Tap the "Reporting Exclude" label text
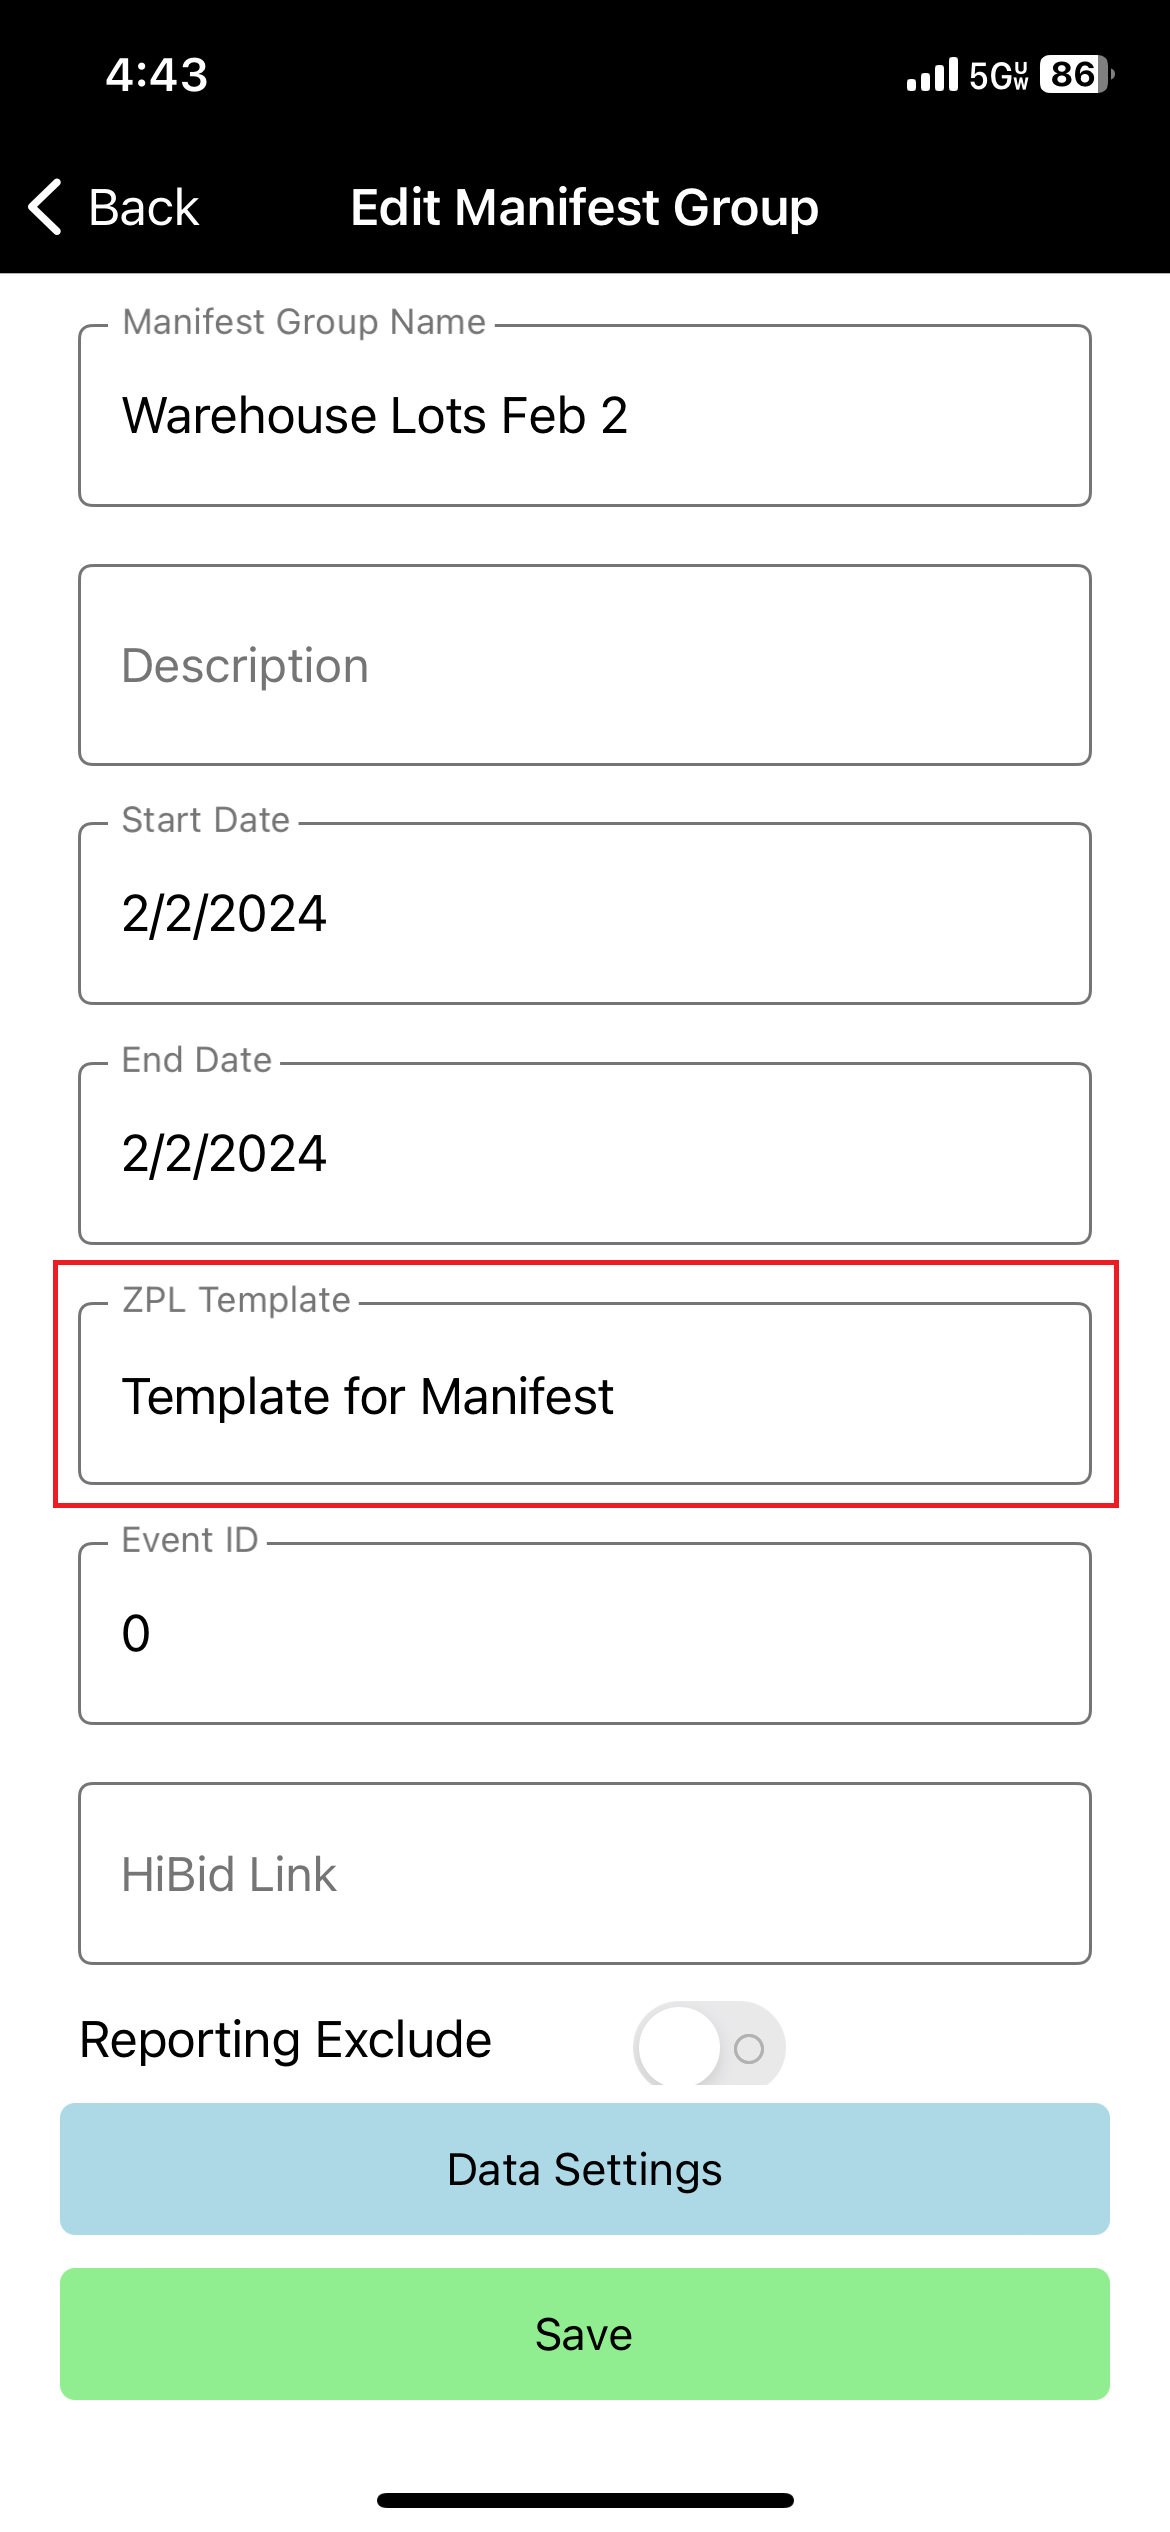This screenshot has height=2532, width=1170. (286, 2040)
